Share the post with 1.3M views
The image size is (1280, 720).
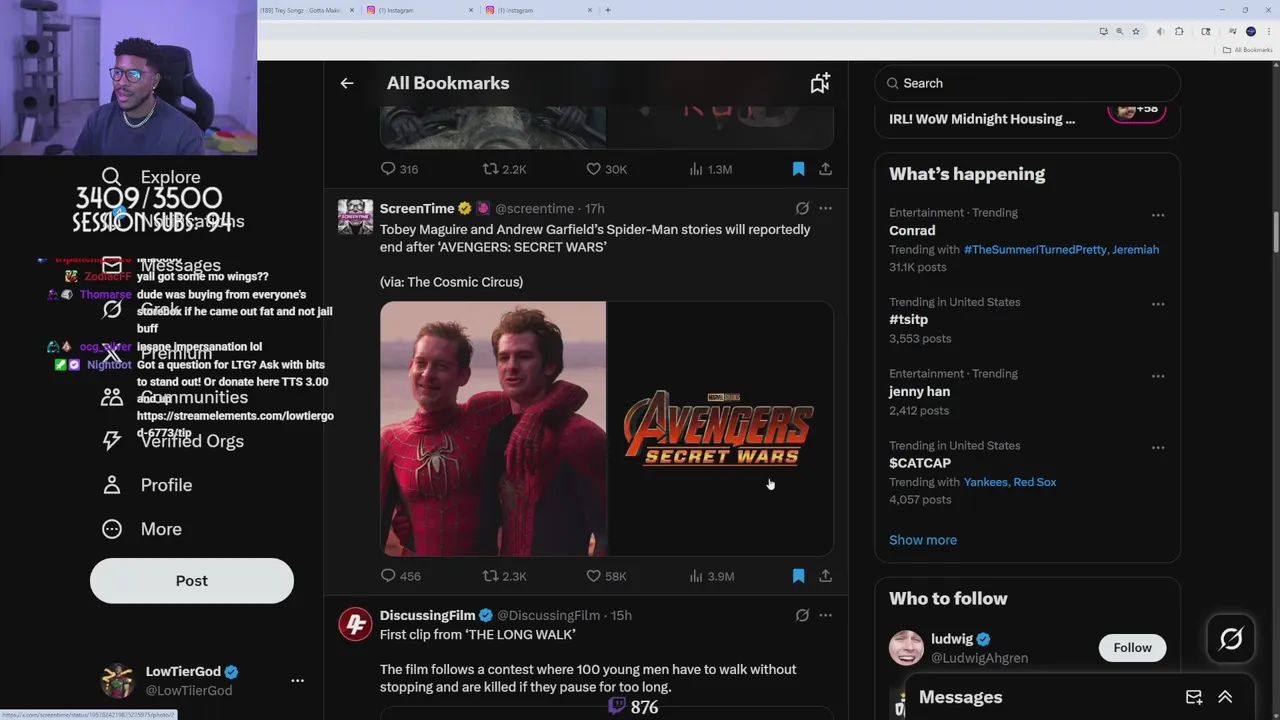click(825, 169)
